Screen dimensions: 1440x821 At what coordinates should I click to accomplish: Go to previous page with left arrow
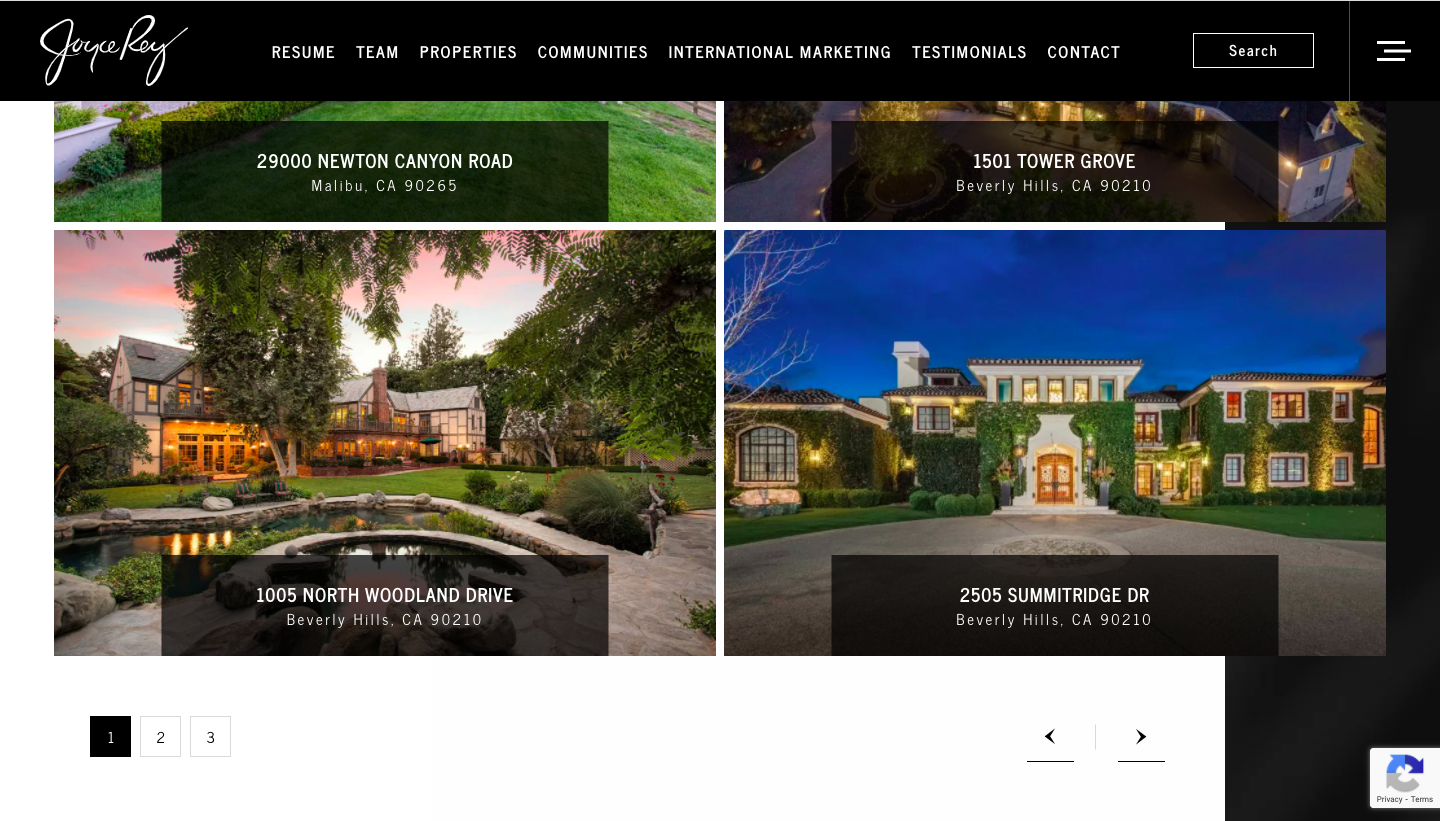click(1050, 737)
